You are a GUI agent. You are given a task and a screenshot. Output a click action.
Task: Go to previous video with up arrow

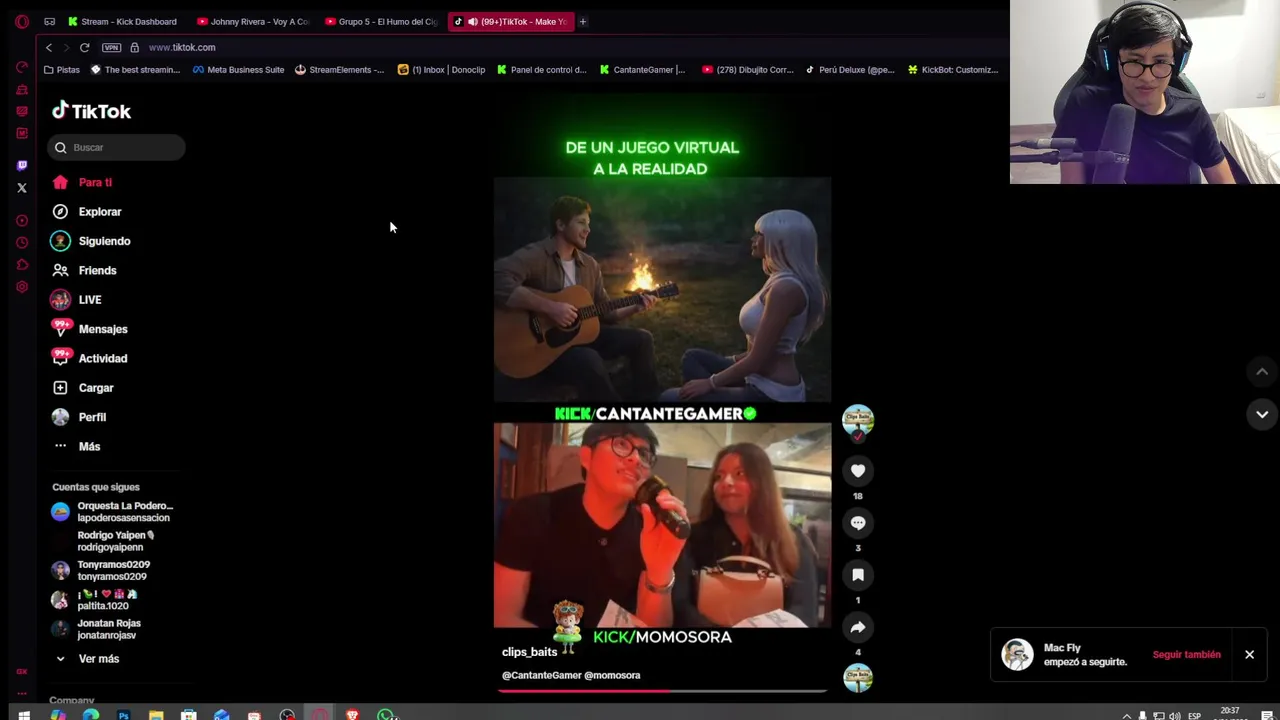(1262, 372)
